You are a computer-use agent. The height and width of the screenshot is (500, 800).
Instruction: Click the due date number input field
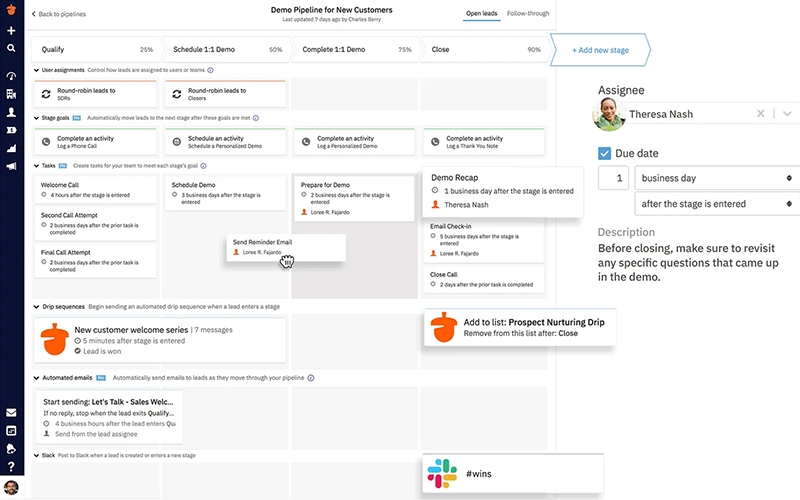[613, 178]
